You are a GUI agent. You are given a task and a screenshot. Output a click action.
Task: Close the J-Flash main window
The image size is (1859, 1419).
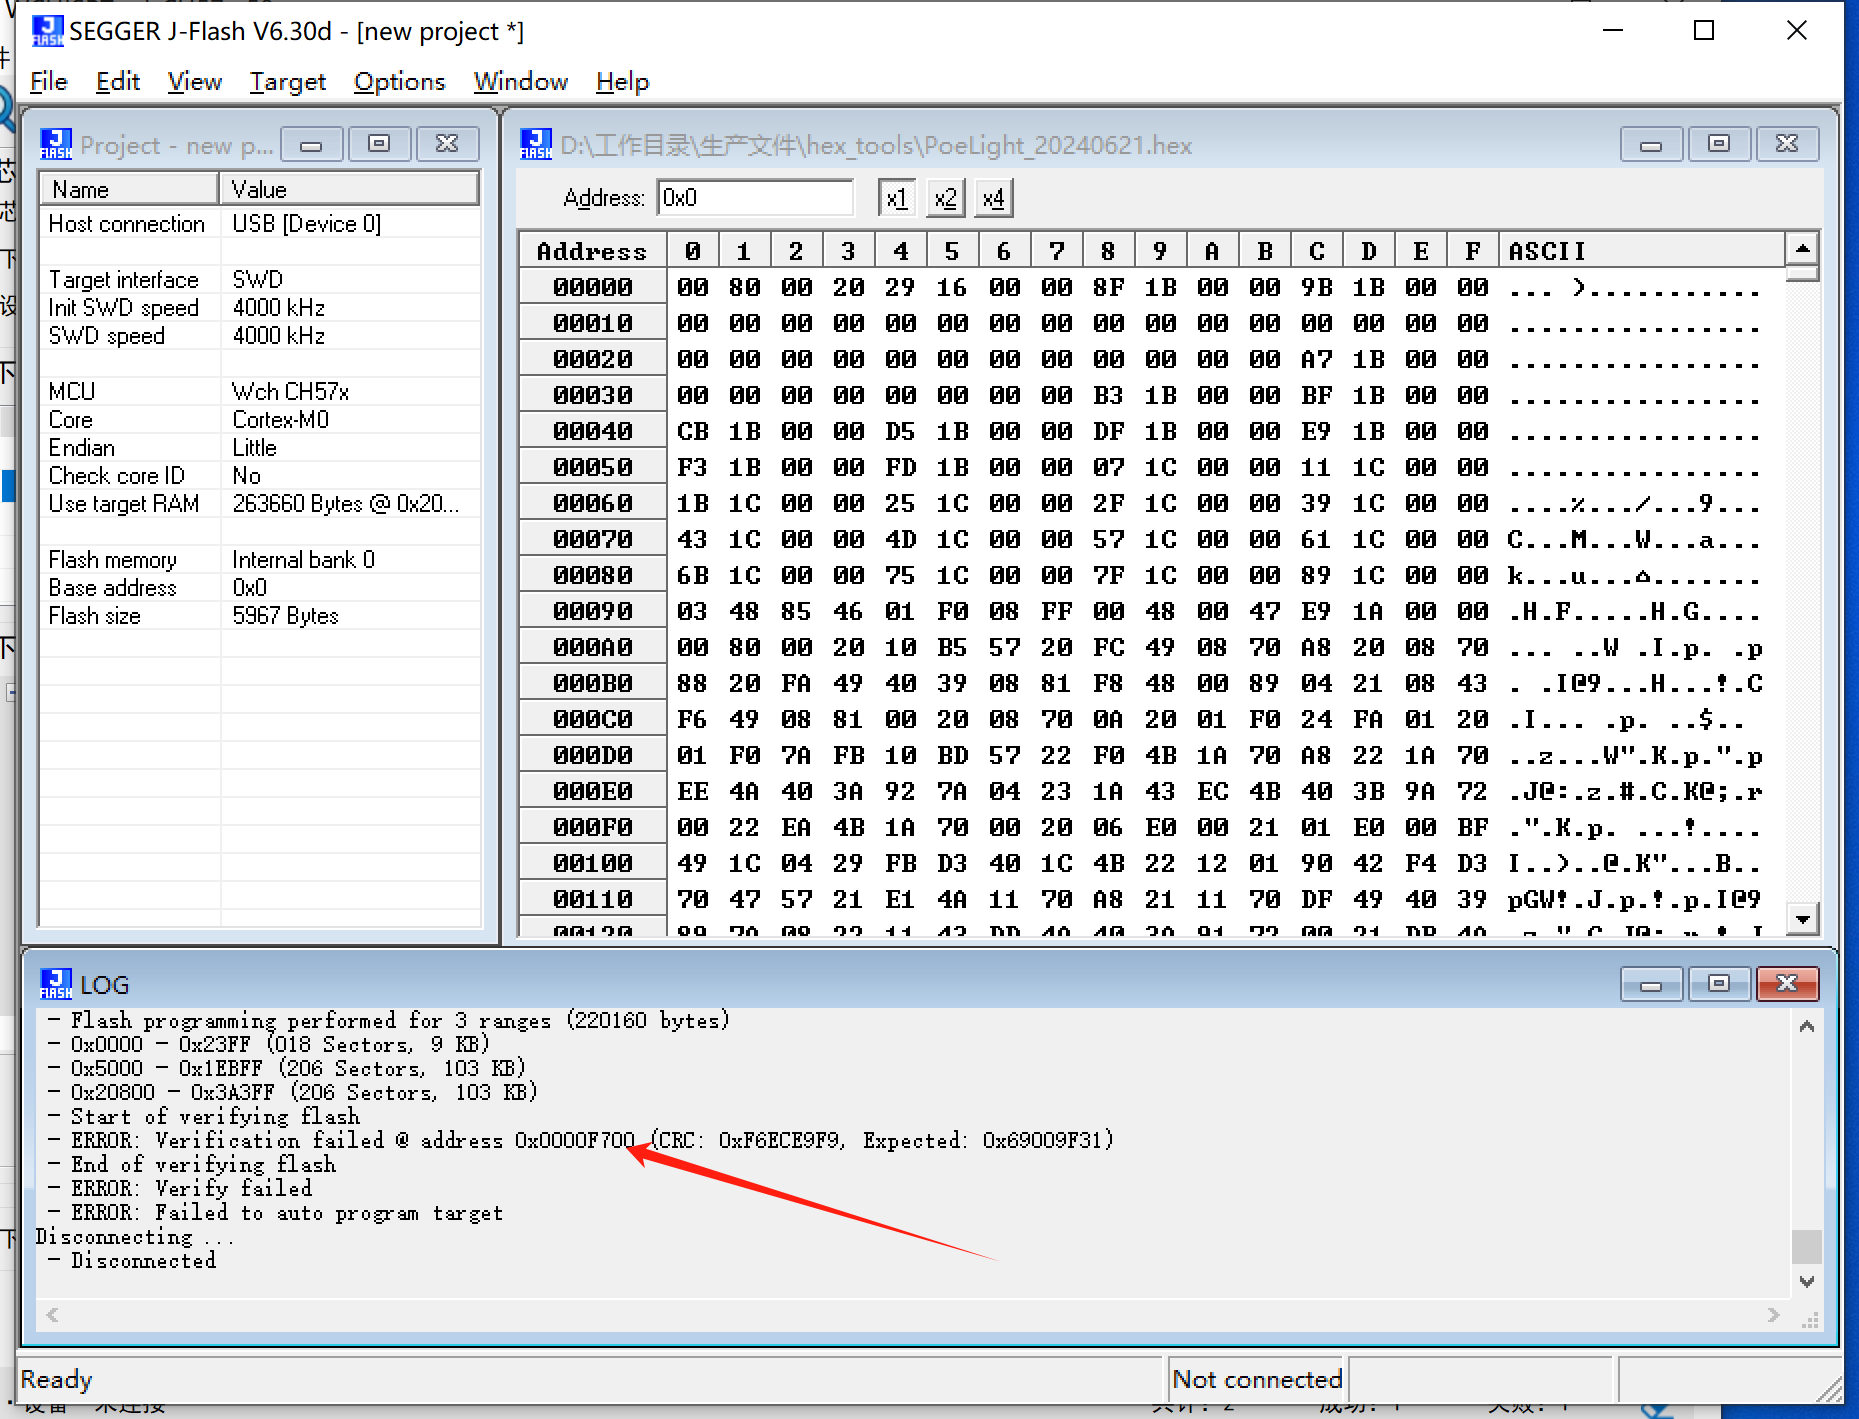point(1796,31)
